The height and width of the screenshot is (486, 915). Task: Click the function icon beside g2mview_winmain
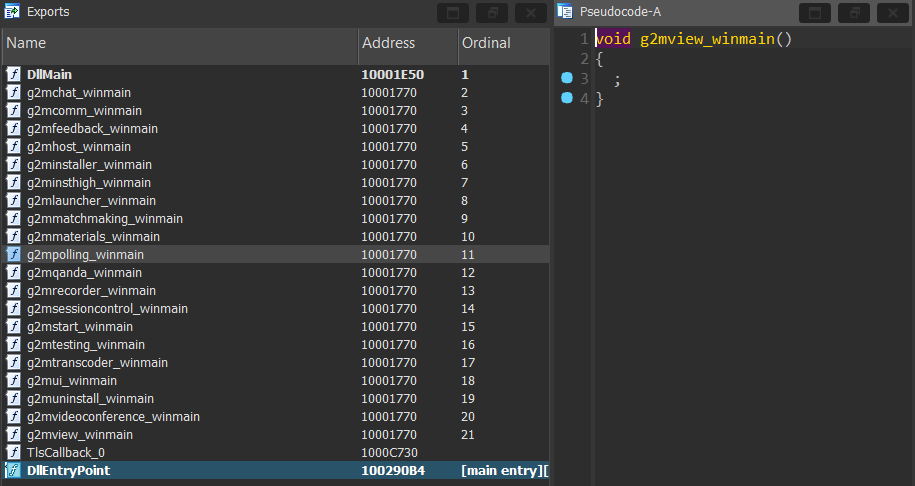pos(14,435)
